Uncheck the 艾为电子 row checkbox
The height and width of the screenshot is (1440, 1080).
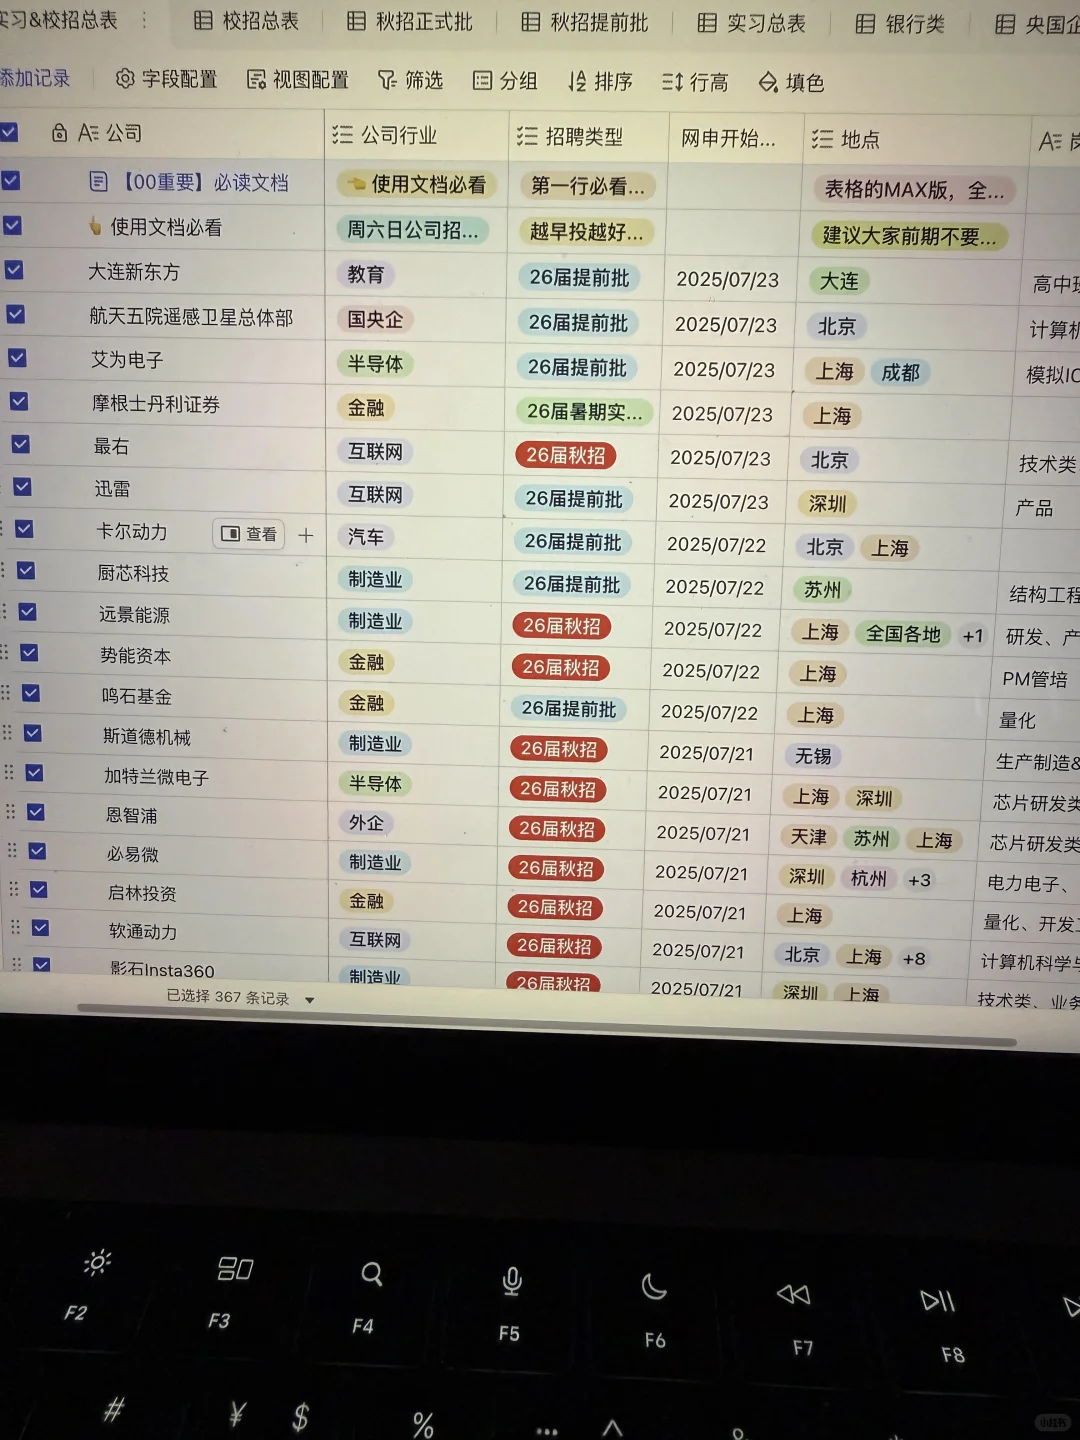[x=17, y=357]
